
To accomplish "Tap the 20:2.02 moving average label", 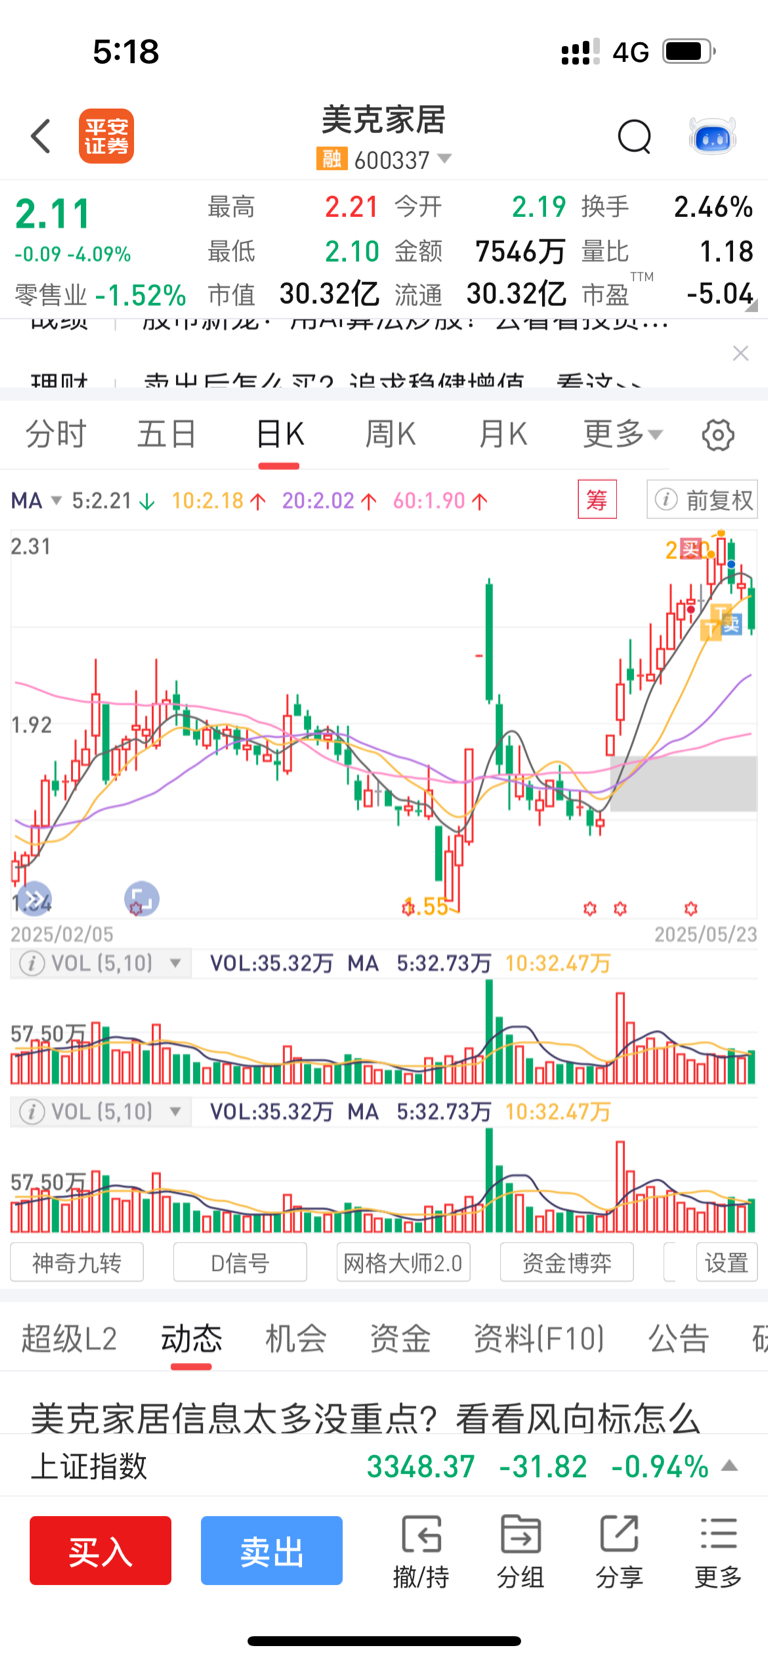I will coord(329,500).
